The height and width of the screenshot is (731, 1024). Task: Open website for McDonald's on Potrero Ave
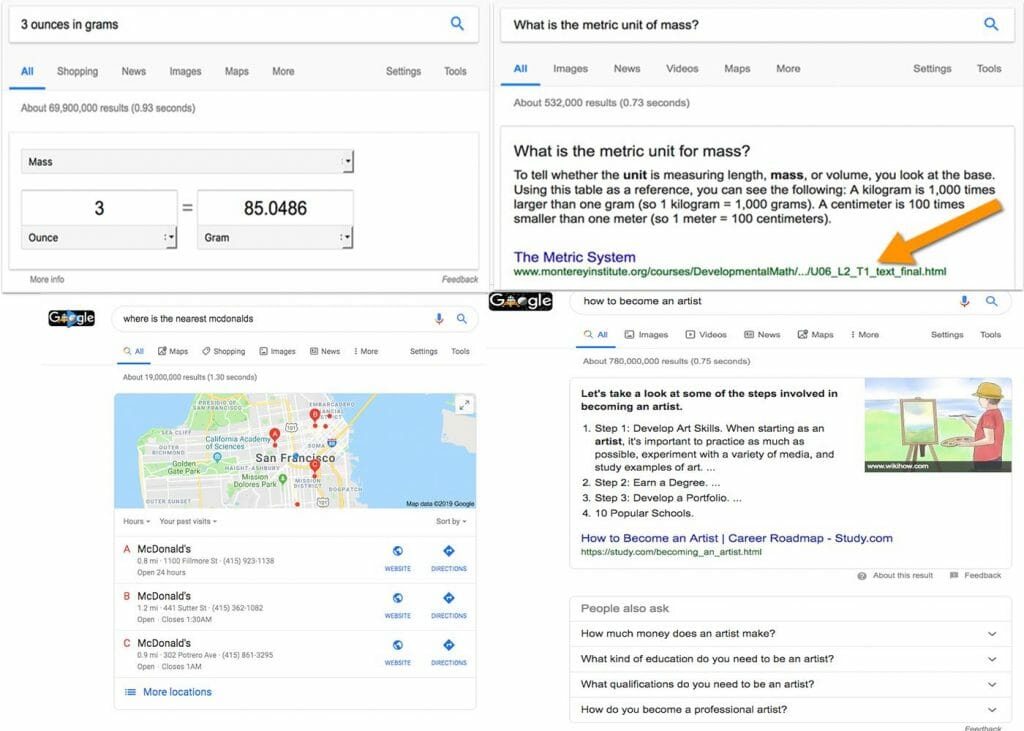[398, 651]
